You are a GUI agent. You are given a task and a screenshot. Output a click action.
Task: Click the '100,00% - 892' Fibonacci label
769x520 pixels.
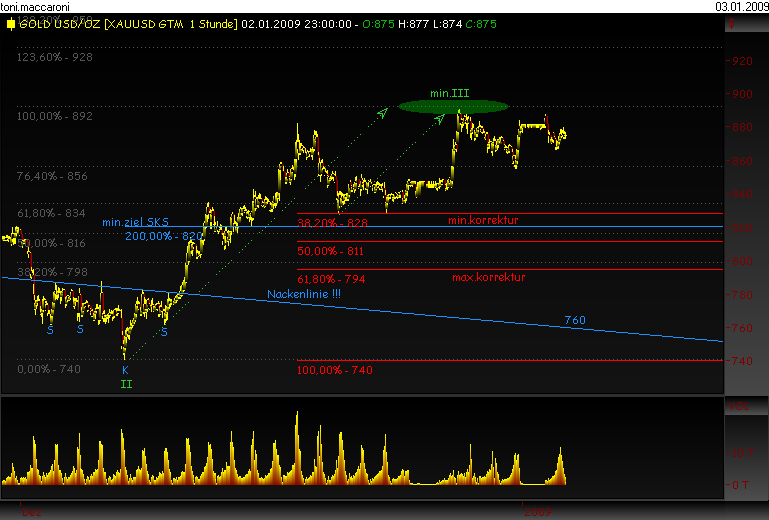click(x=54, y=116)
